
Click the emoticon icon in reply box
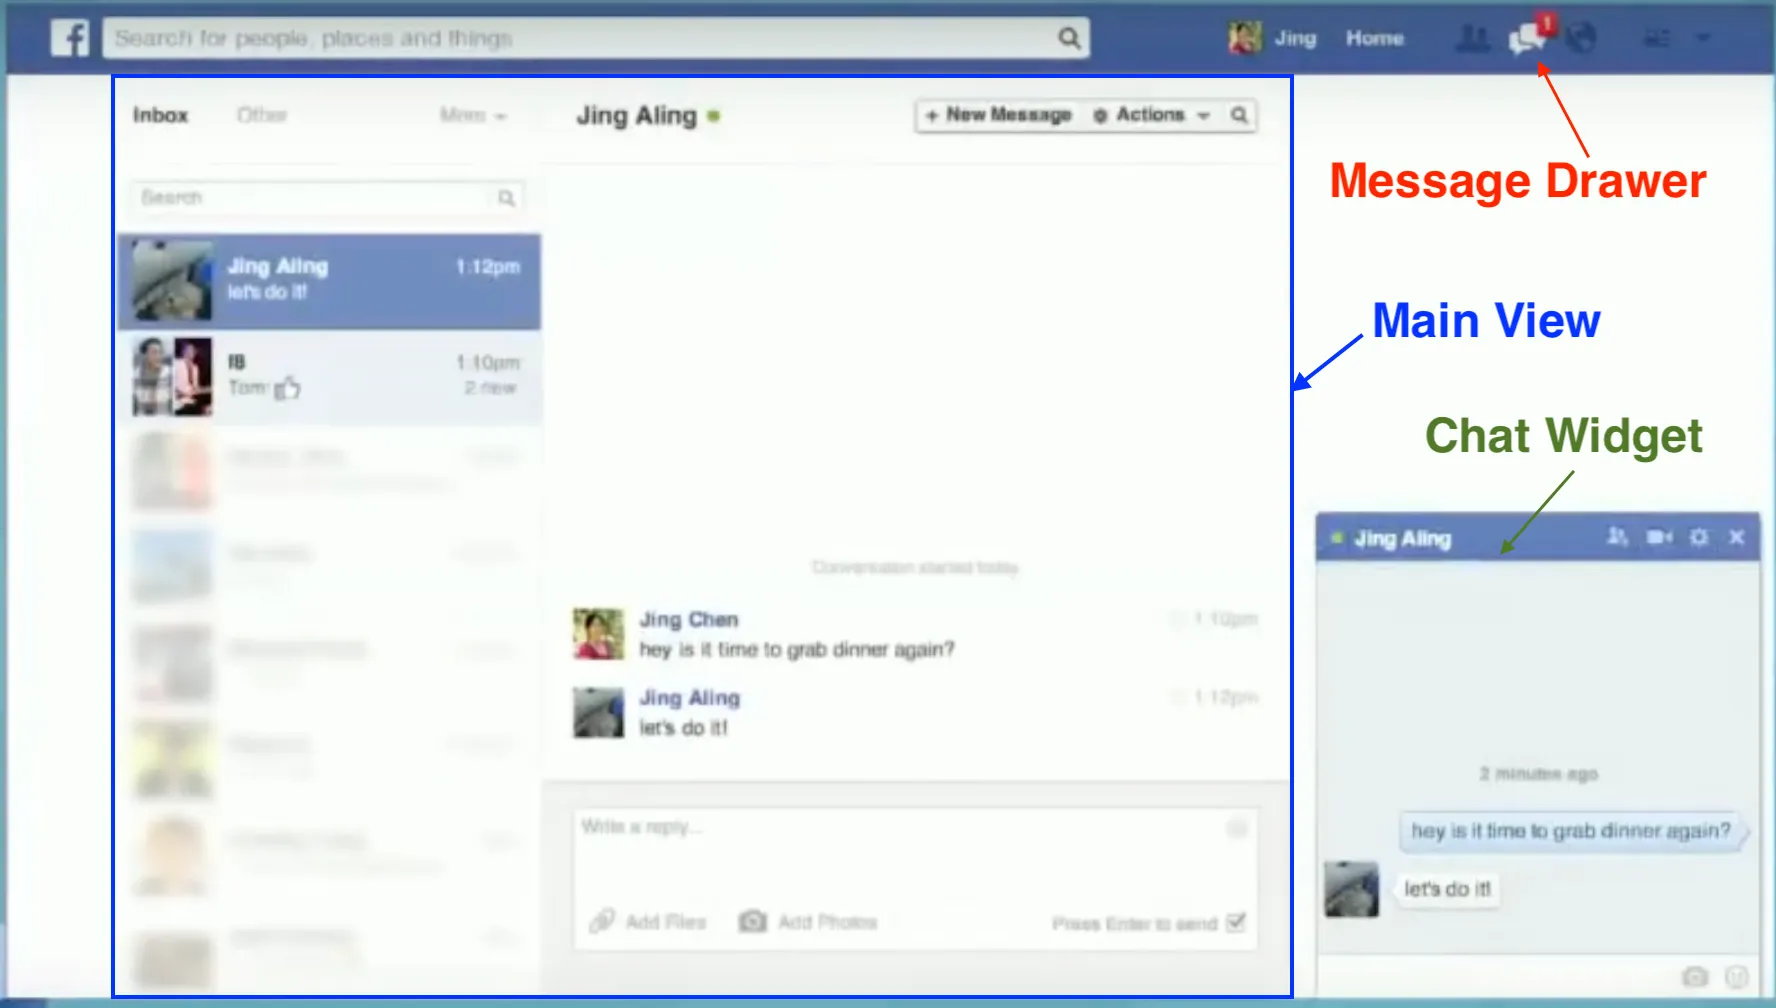[x=1237, y=828]
